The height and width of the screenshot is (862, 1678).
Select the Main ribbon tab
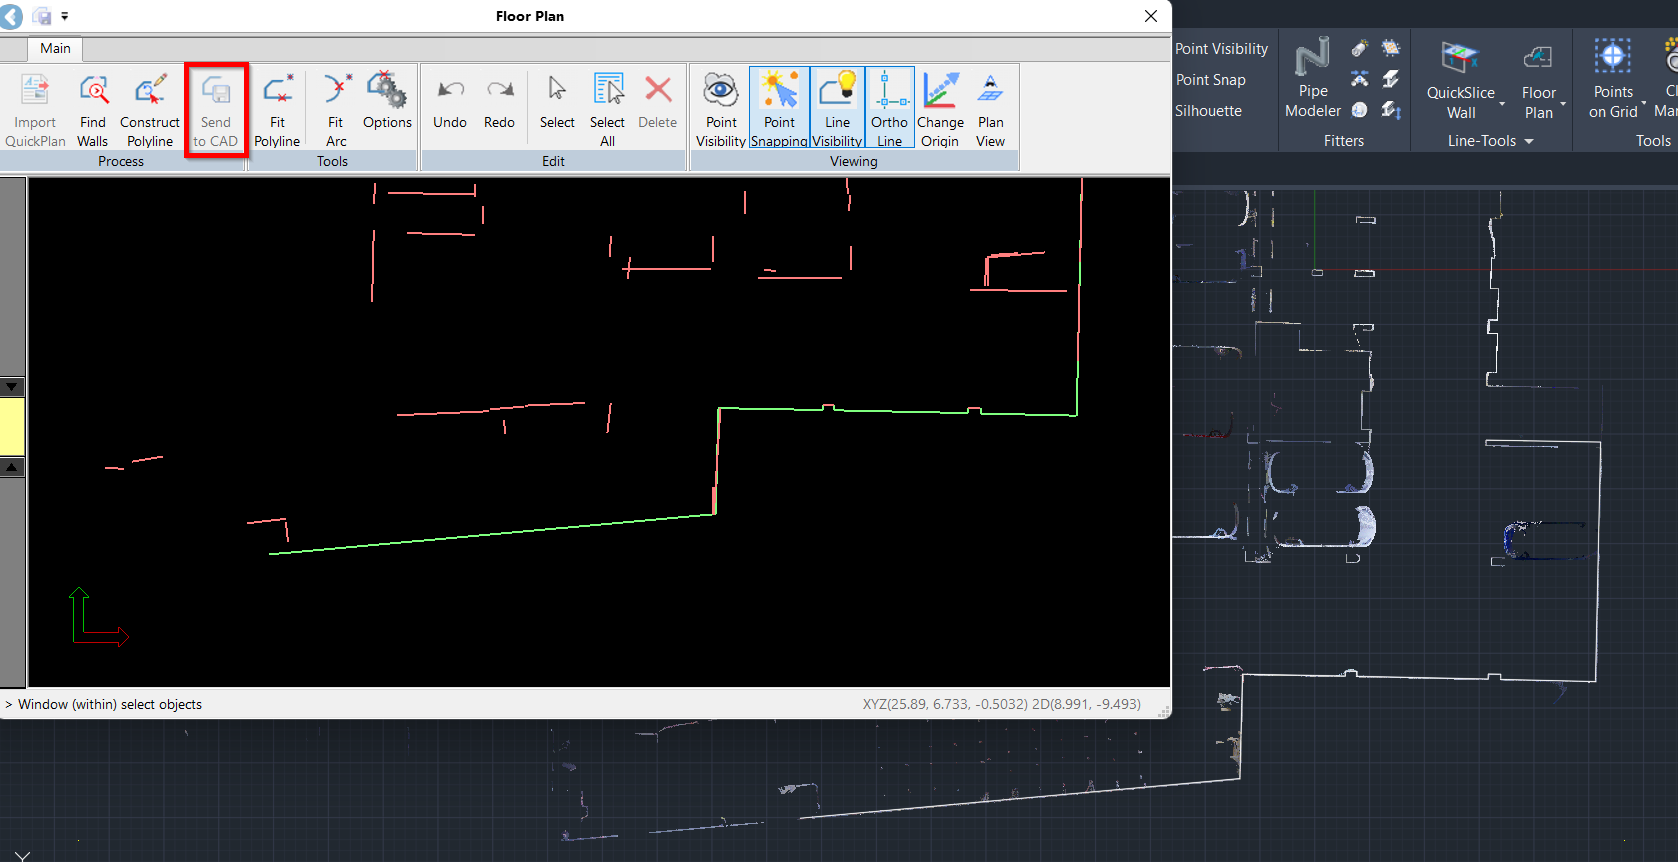point(55,48)
